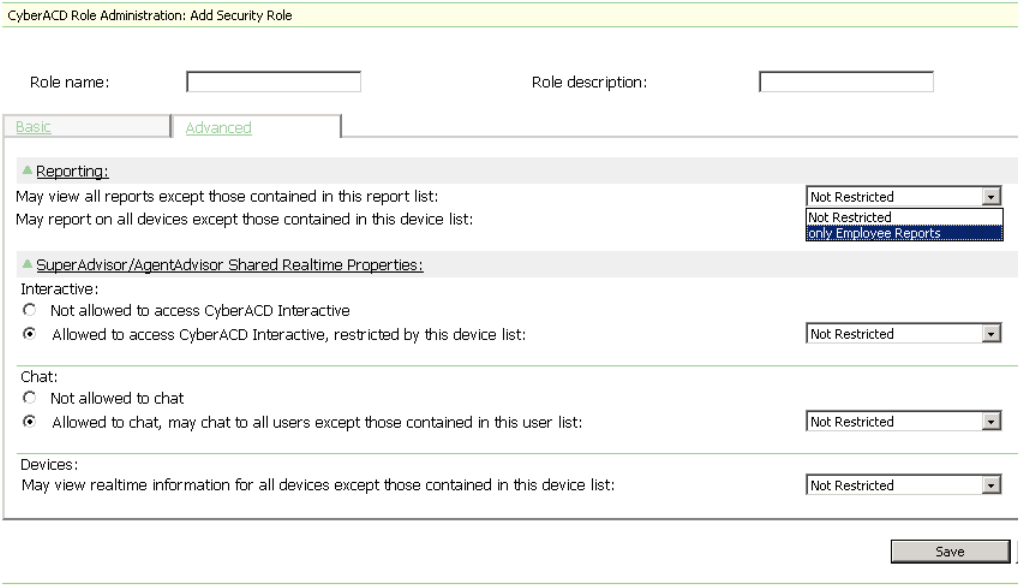Open the Chat user list dropdown
This screenshot has height=585, width=1019.
pos(991,423)
